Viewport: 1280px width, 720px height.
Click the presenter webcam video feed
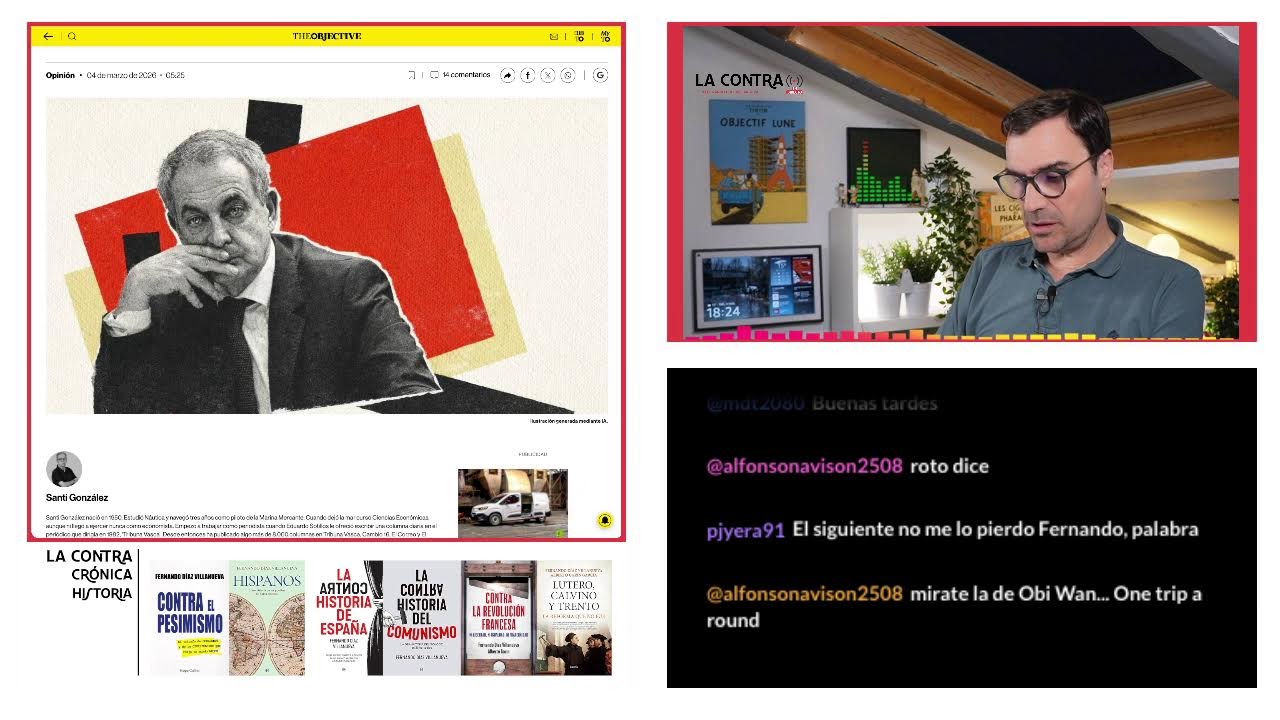[x=962, y=182]
